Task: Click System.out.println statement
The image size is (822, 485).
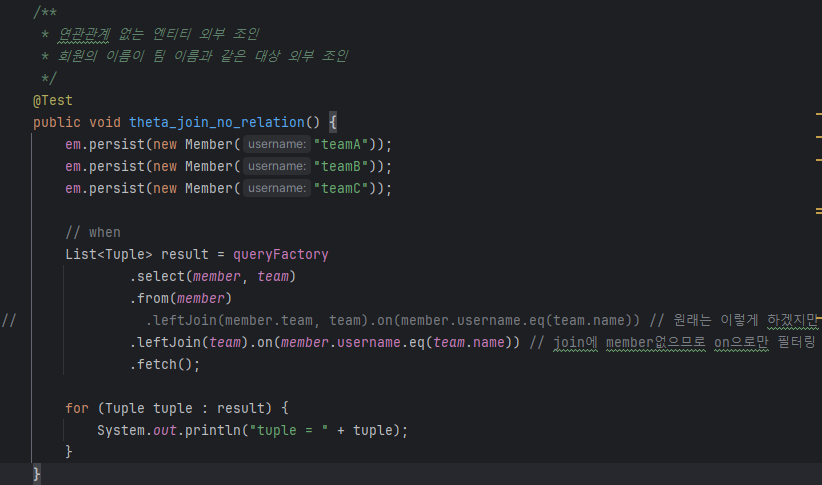Action: (x=252, y=430)
